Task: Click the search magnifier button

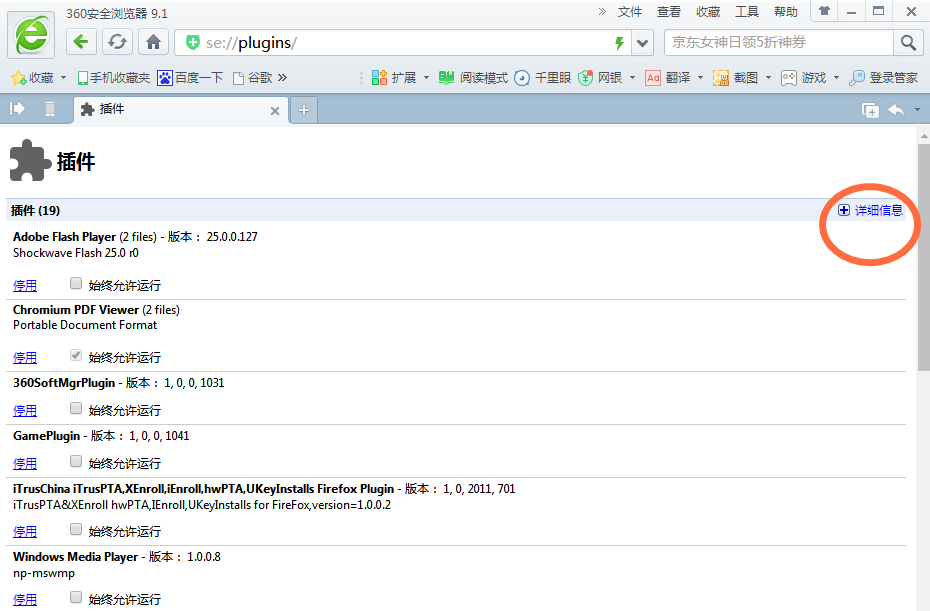Action: (908, 42)
